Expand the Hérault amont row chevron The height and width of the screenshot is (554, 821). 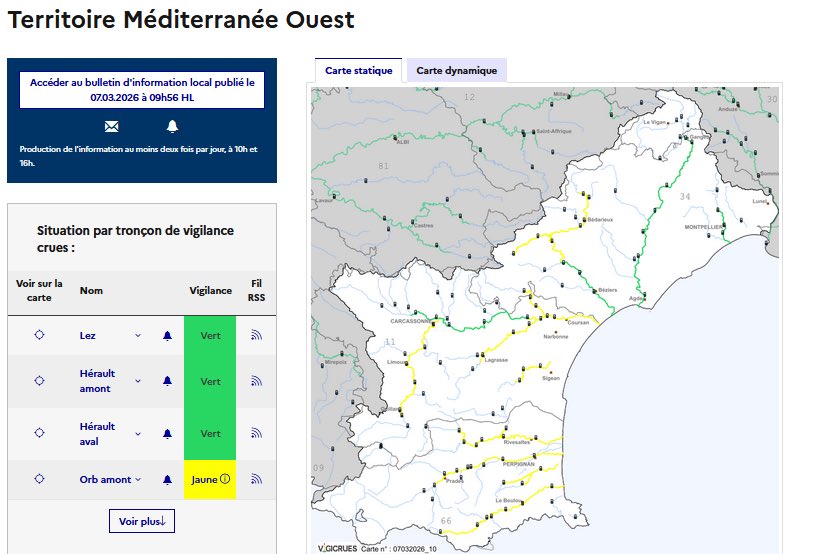pyautogui.click(x=138, y=381)
